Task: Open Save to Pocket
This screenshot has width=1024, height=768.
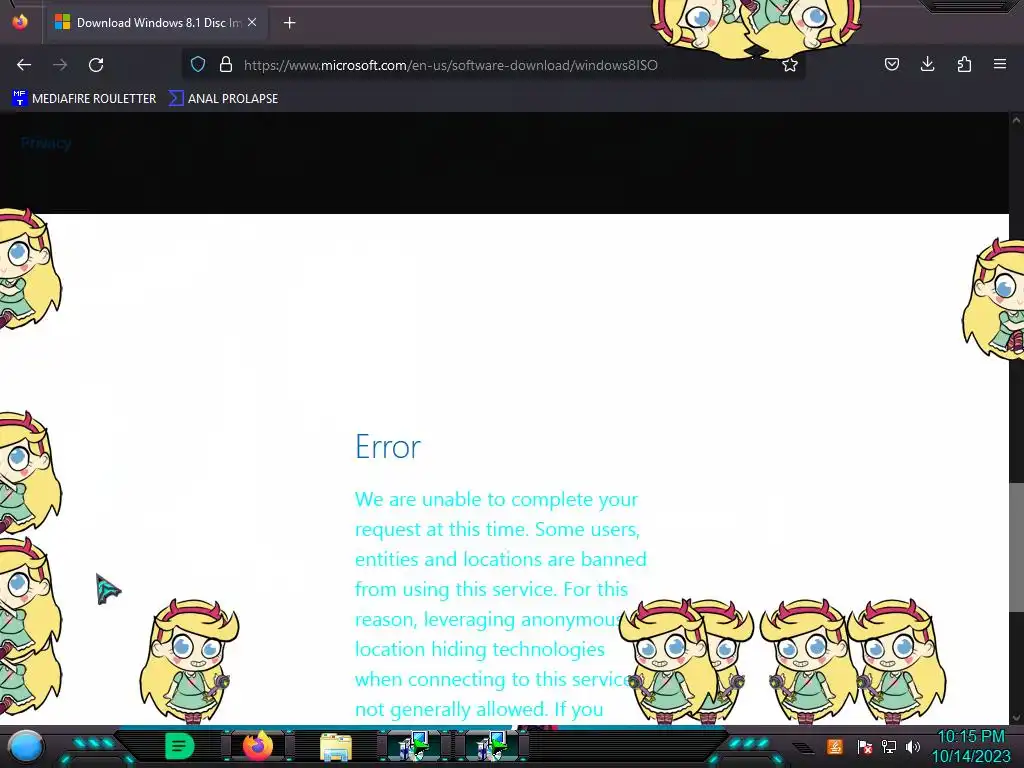Action: pyautogui.click(x=891, y=64)
